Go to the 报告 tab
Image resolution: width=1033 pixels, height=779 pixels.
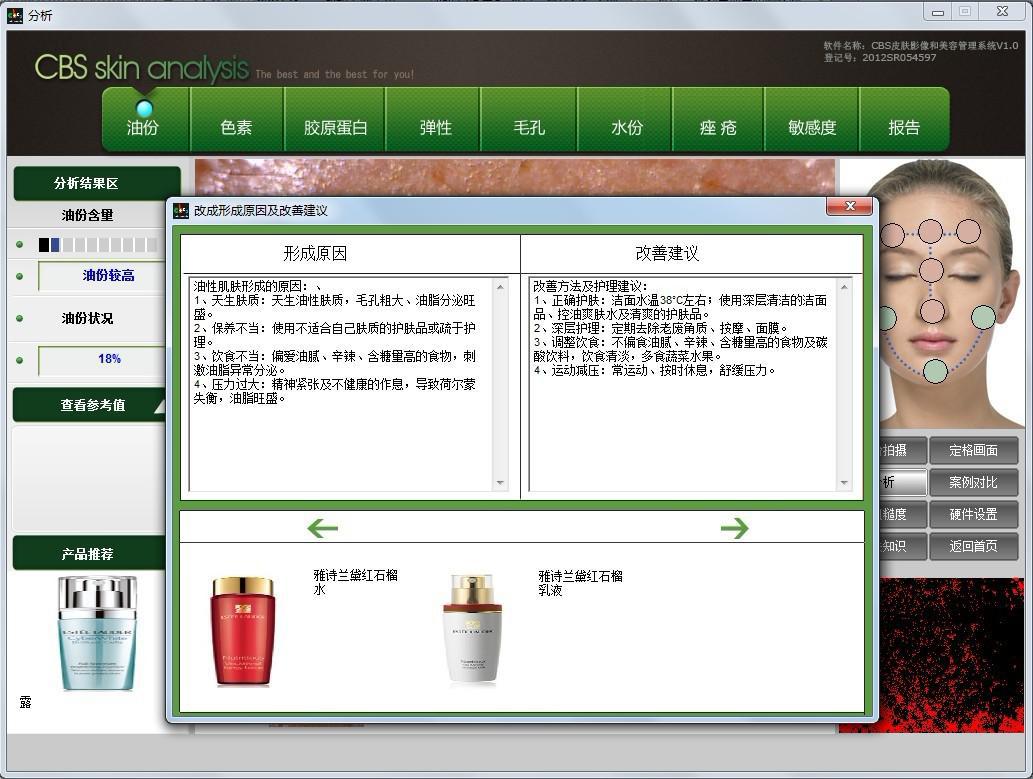[904, 127]
